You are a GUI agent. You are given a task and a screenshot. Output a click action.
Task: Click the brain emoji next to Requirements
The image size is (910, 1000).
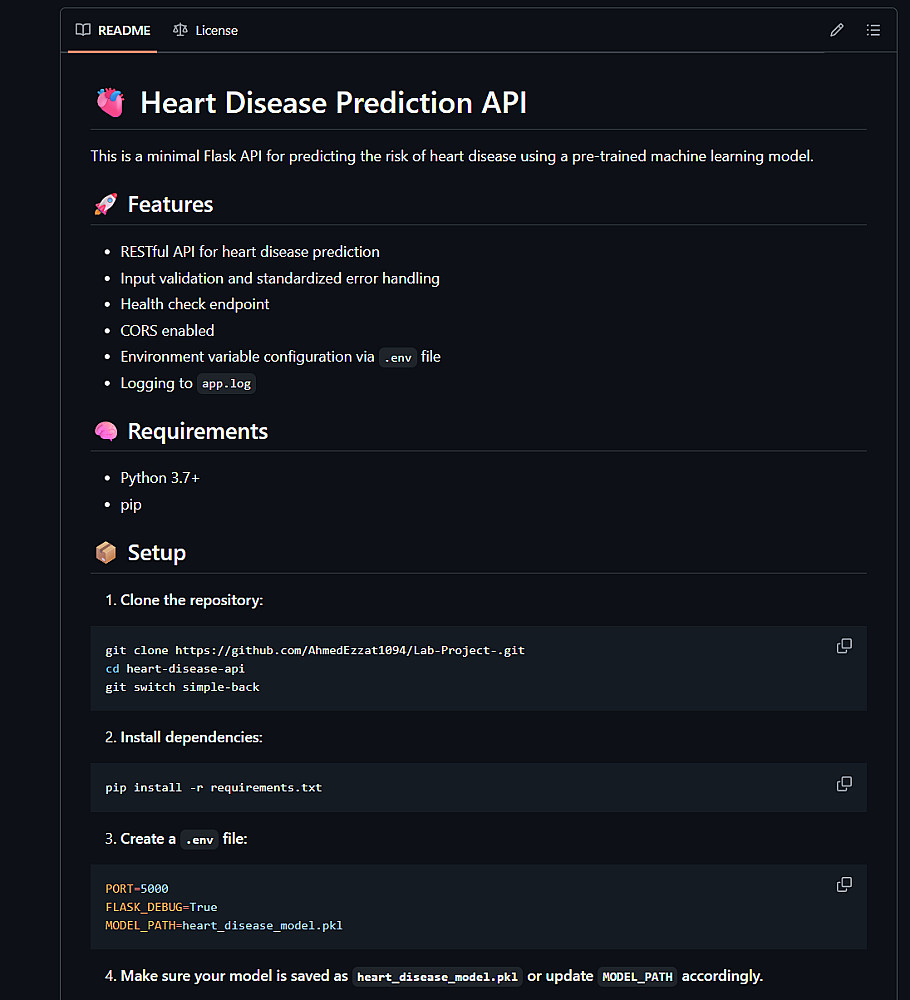[105, 432]
